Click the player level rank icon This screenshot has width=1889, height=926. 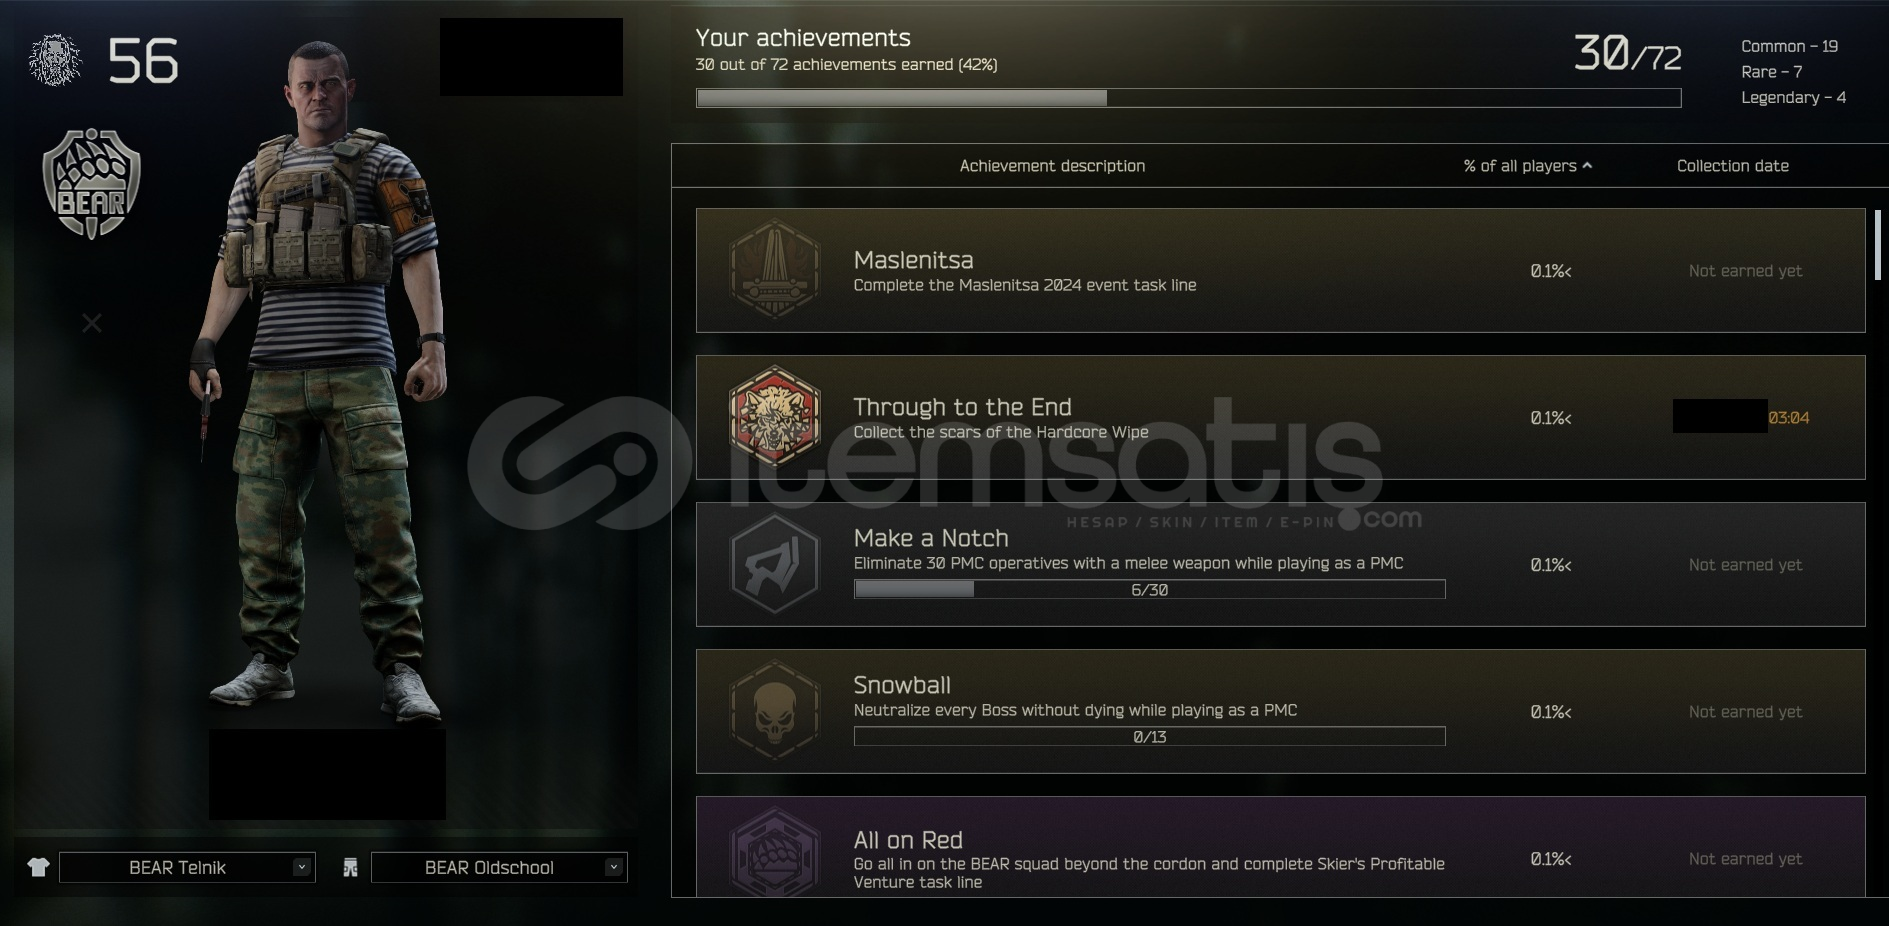(x=55, y=60)
